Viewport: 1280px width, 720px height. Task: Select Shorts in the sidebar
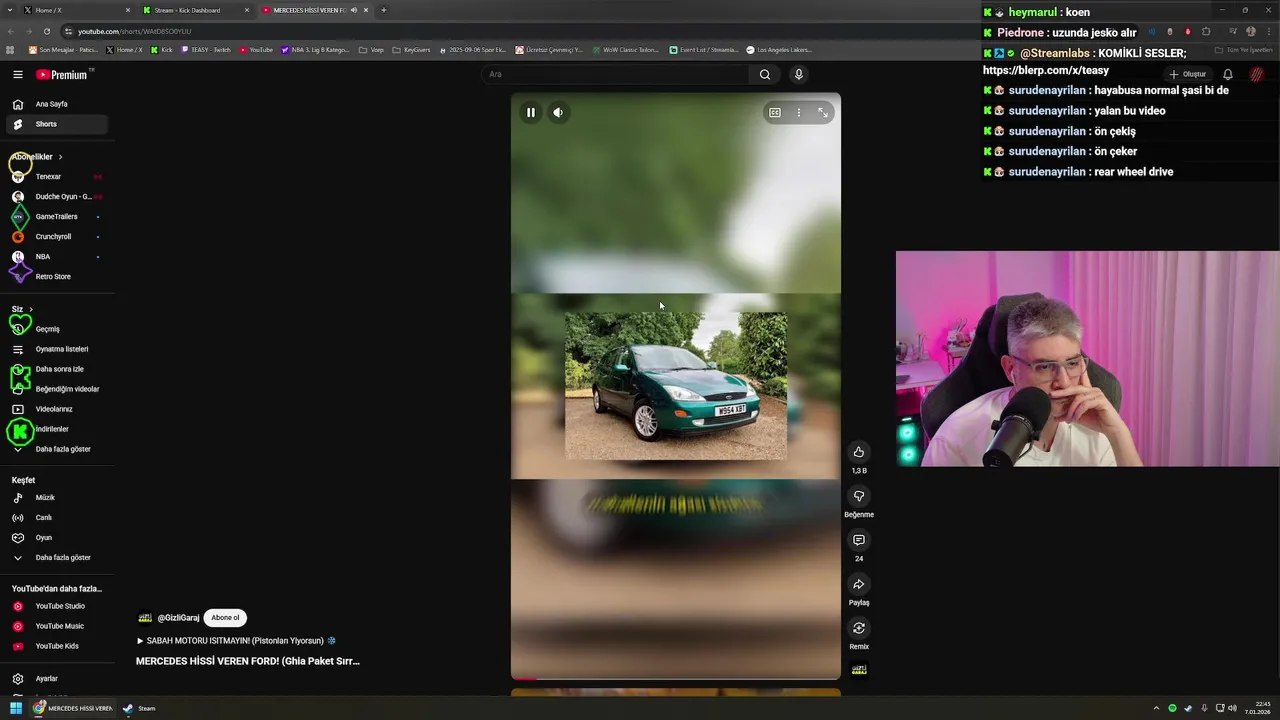tap(56, 124)
